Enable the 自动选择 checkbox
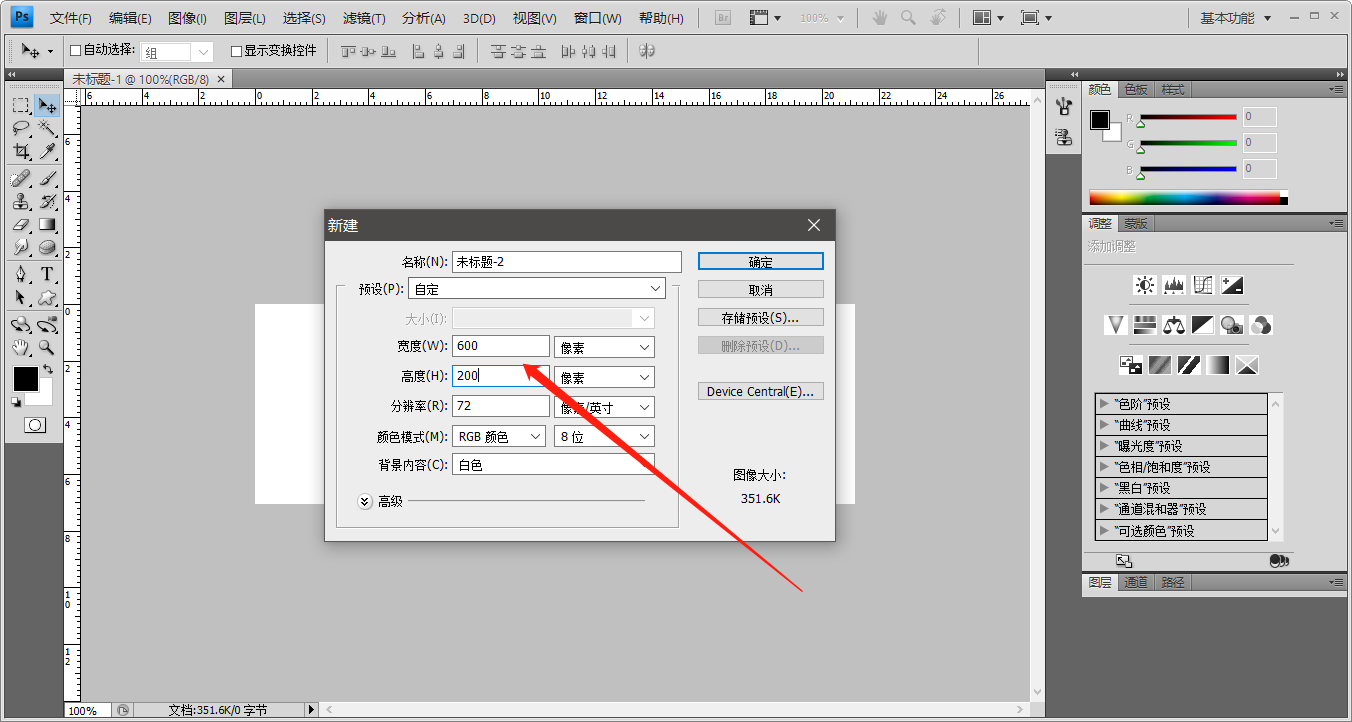 coord(75,51)
